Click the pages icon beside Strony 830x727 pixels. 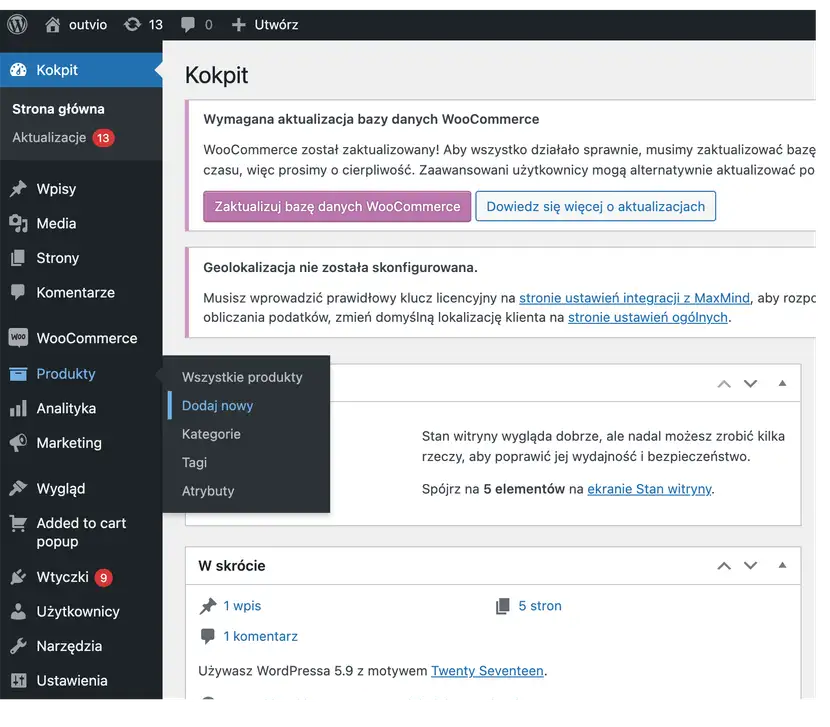18,258
